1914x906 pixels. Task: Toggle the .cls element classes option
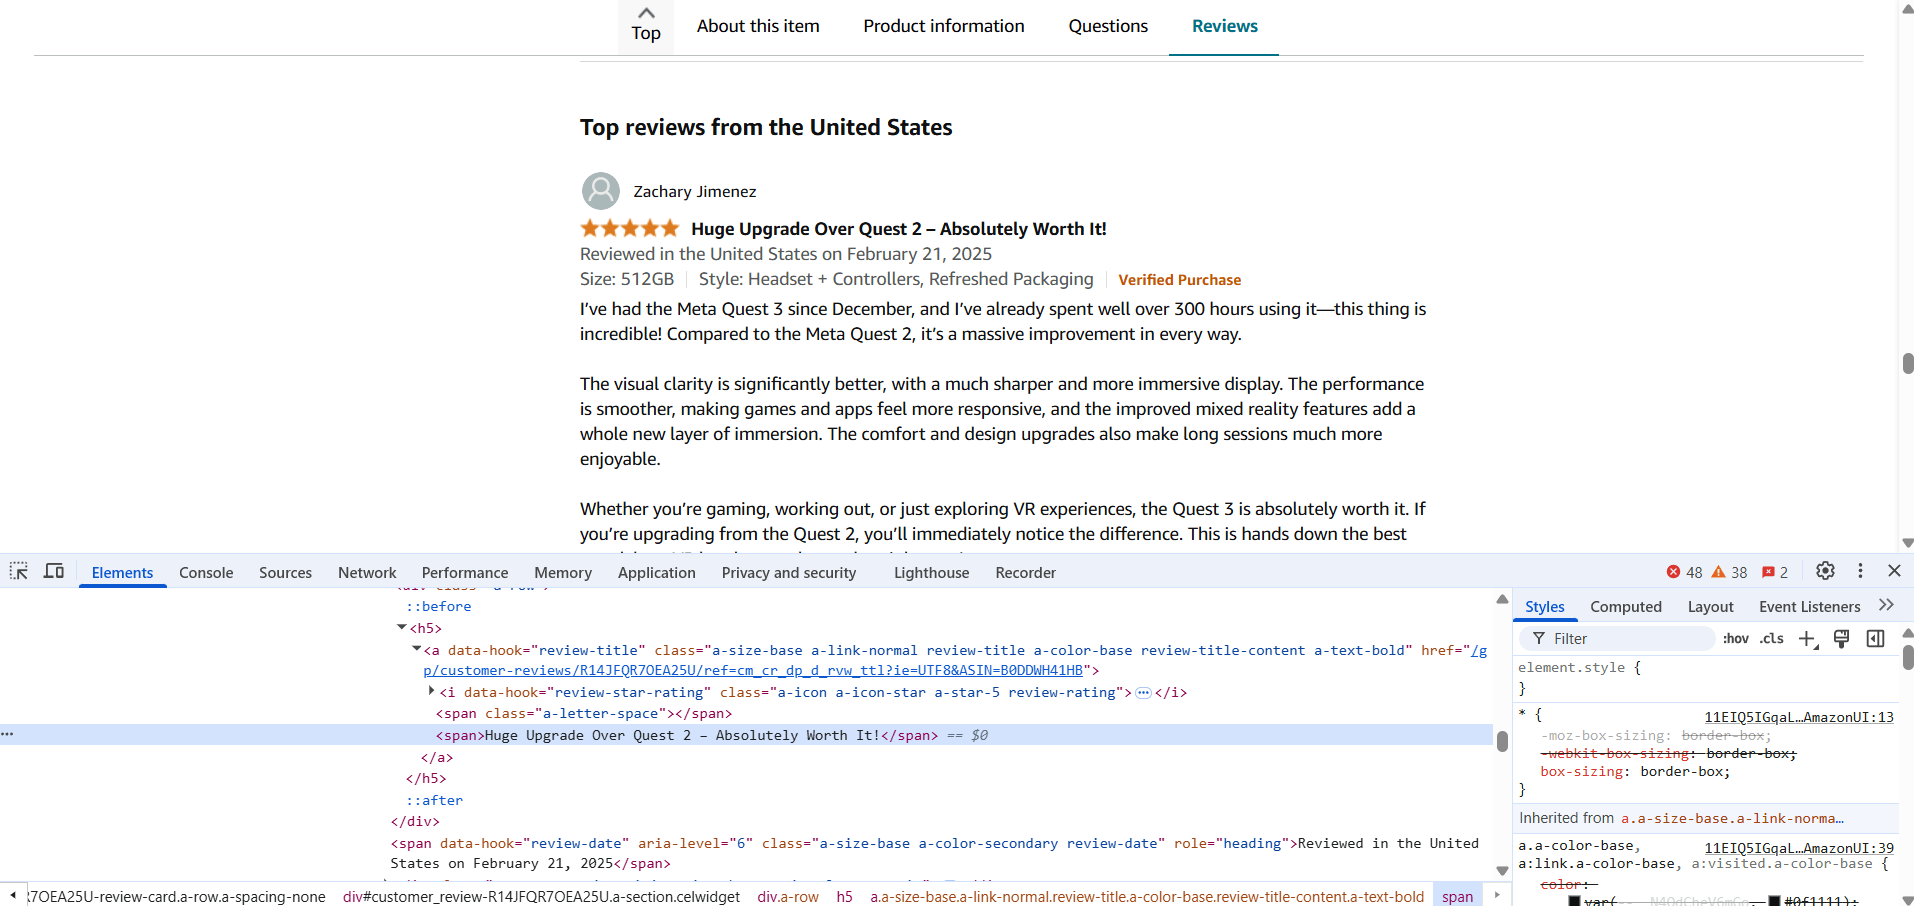[1772, 639]
